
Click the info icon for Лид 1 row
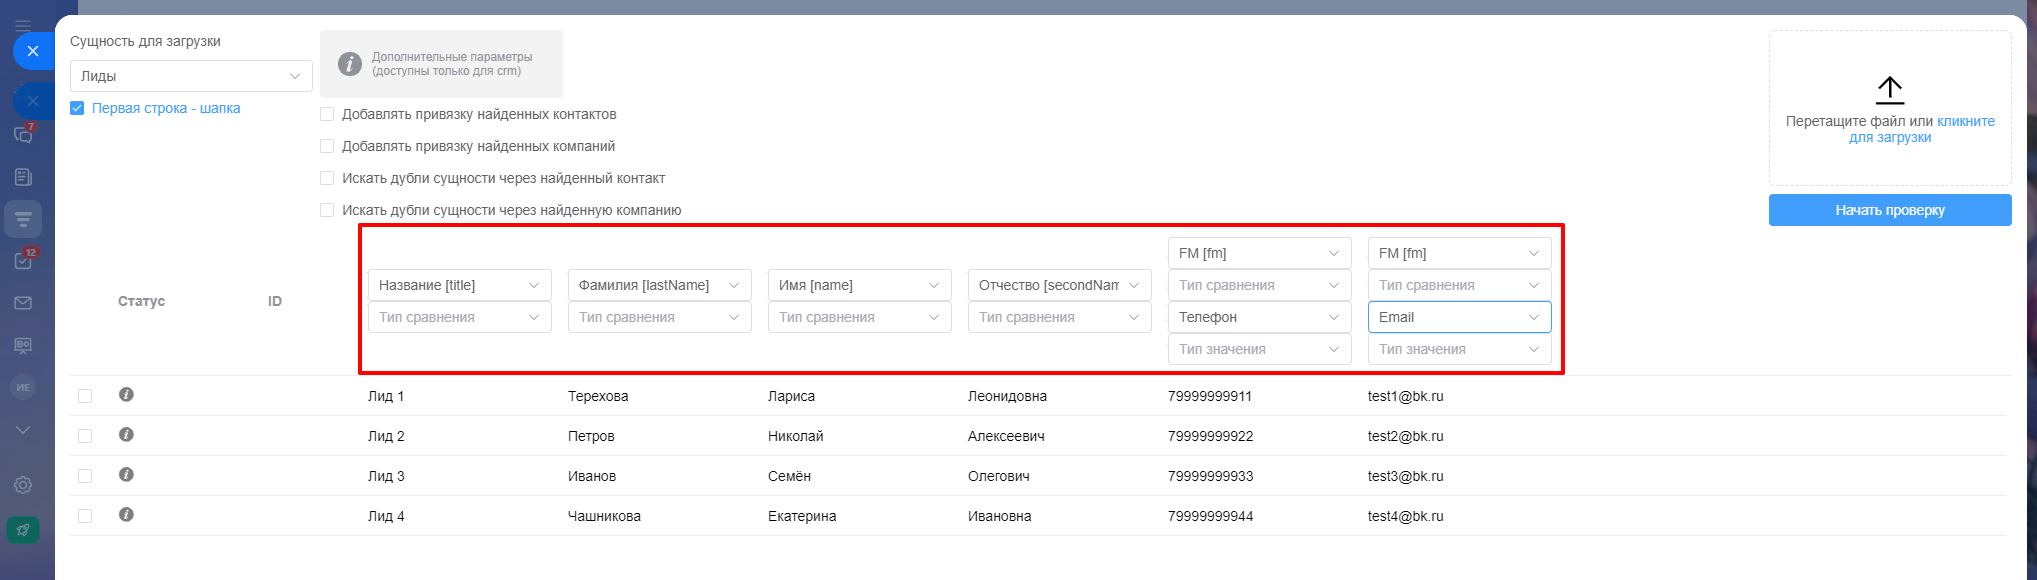coord(126,395)
